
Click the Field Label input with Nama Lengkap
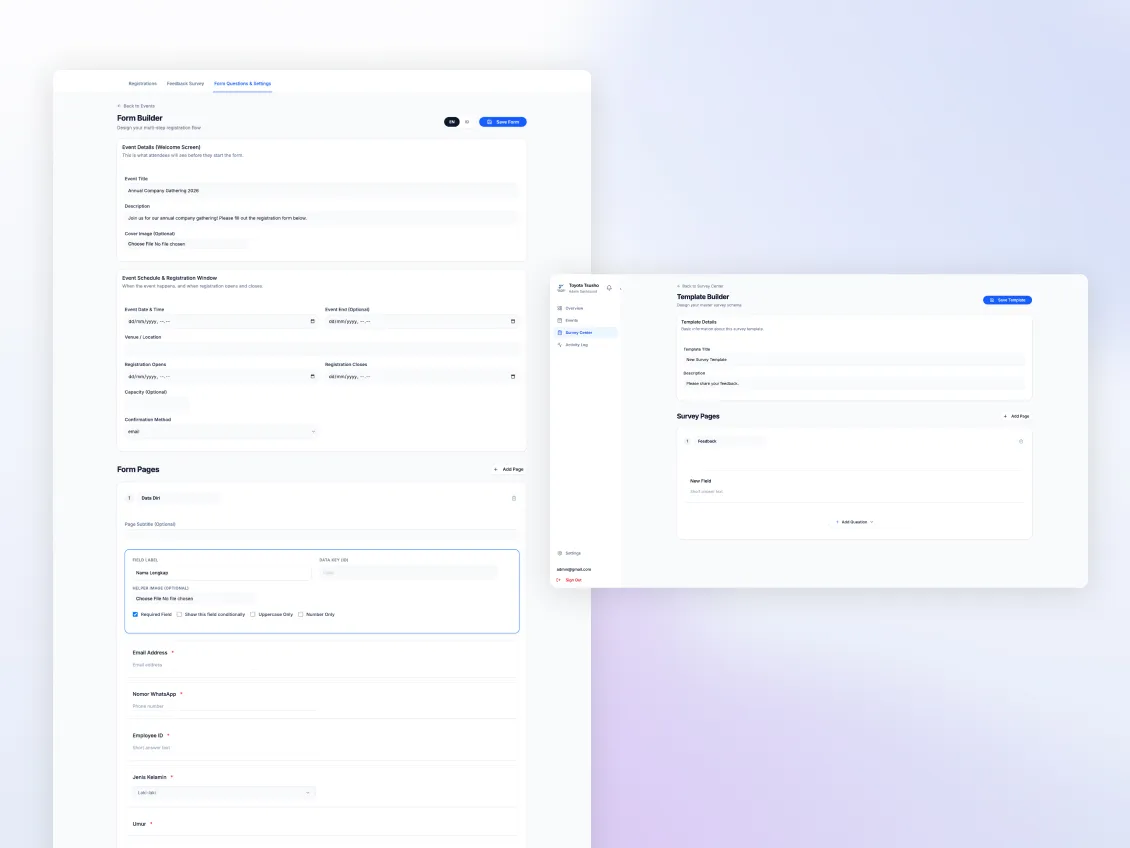[x=222, y=573]
